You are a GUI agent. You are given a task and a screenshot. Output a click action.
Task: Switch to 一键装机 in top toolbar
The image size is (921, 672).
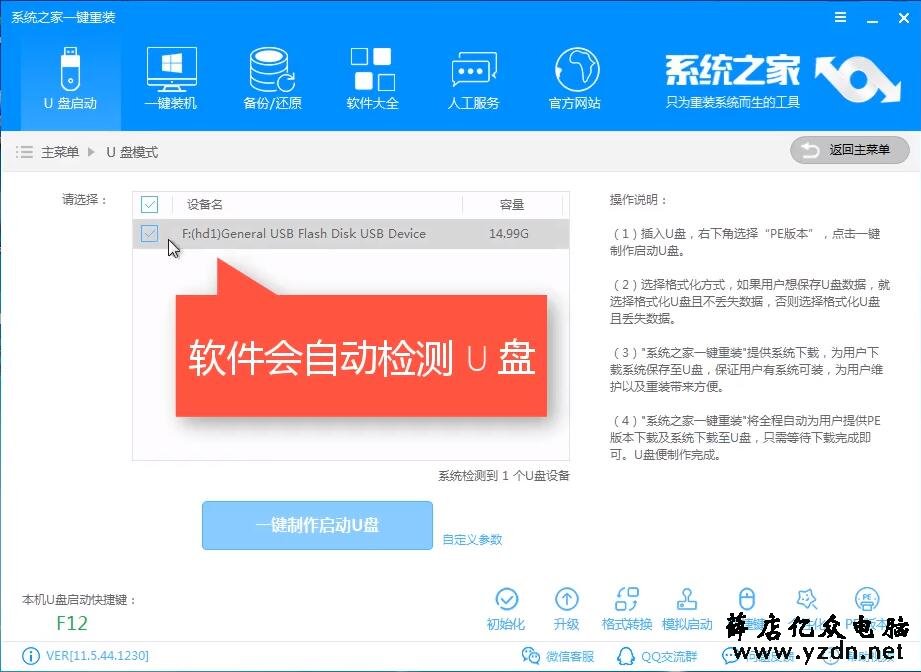[x=171, y=79]
